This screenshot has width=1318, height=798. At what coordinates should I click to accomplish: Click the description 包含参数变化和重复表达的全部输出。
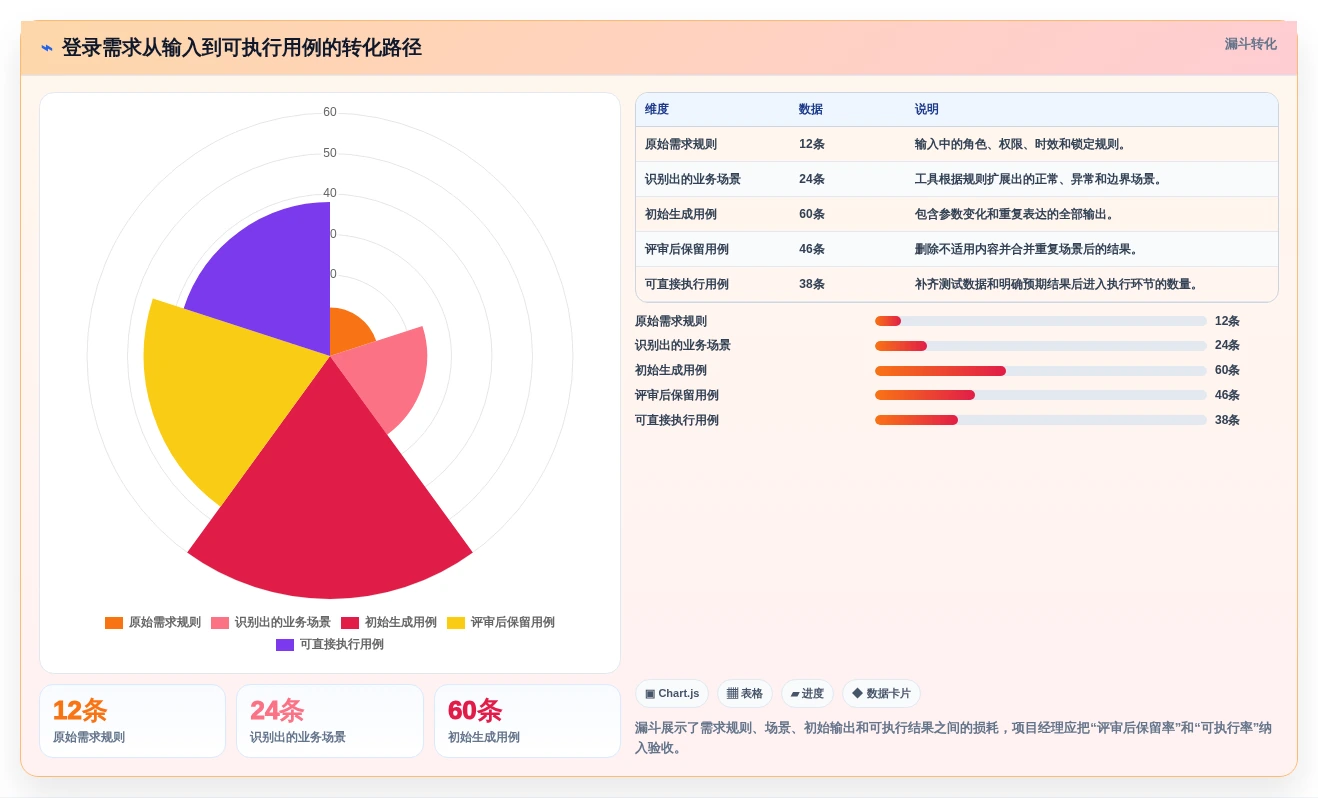click(x=1015, y=214)
